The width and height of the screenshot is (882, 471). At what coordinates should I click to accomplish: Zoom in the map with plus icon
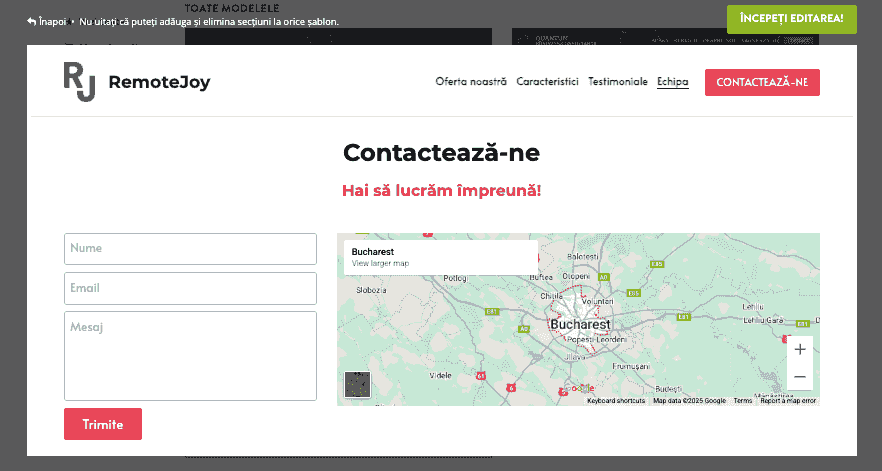pos(800,349)
